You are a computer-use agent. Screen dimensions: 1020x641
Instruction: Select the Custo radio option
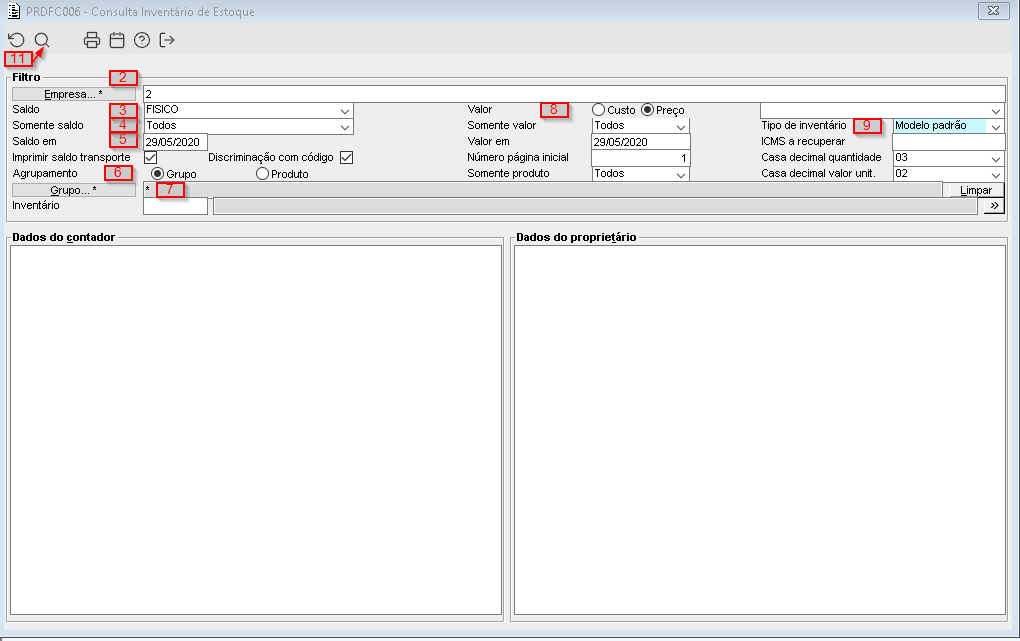coord(598,110)
